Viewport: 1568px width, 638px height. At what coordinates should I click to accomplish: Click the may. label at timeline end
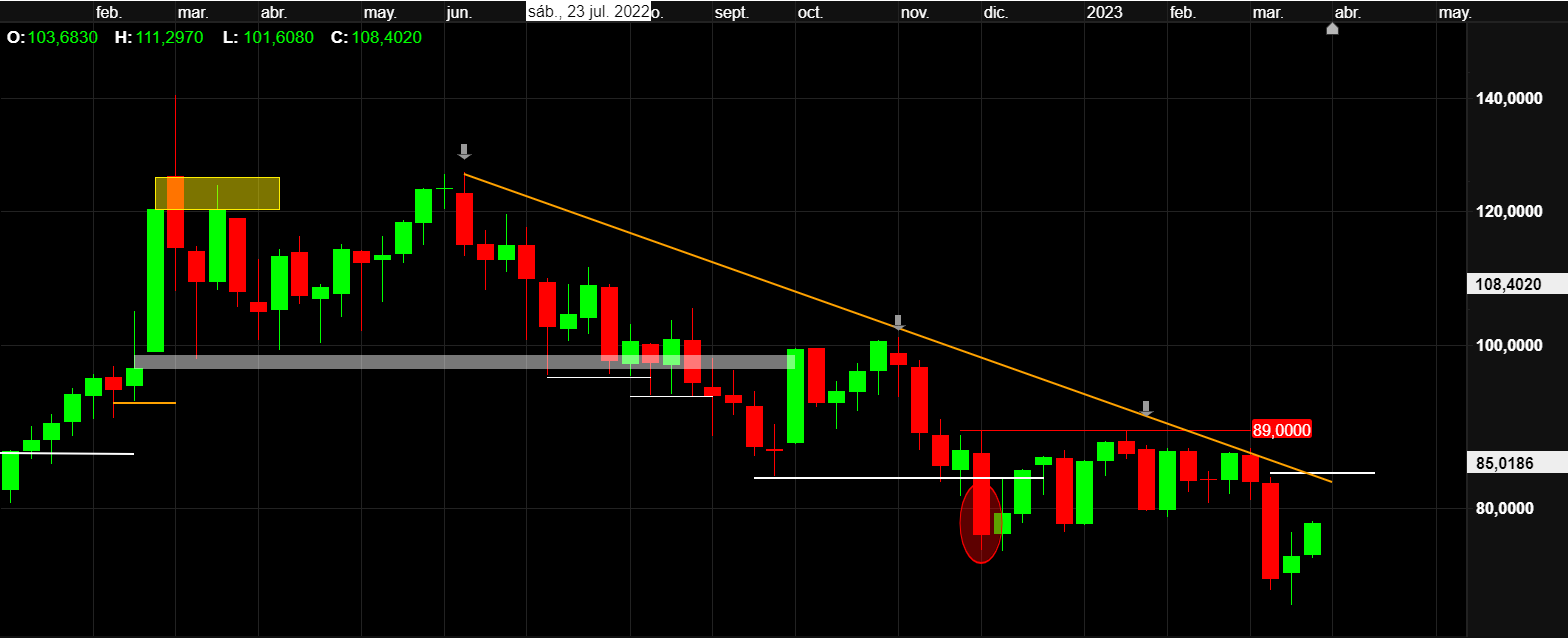coord(1454,13)
